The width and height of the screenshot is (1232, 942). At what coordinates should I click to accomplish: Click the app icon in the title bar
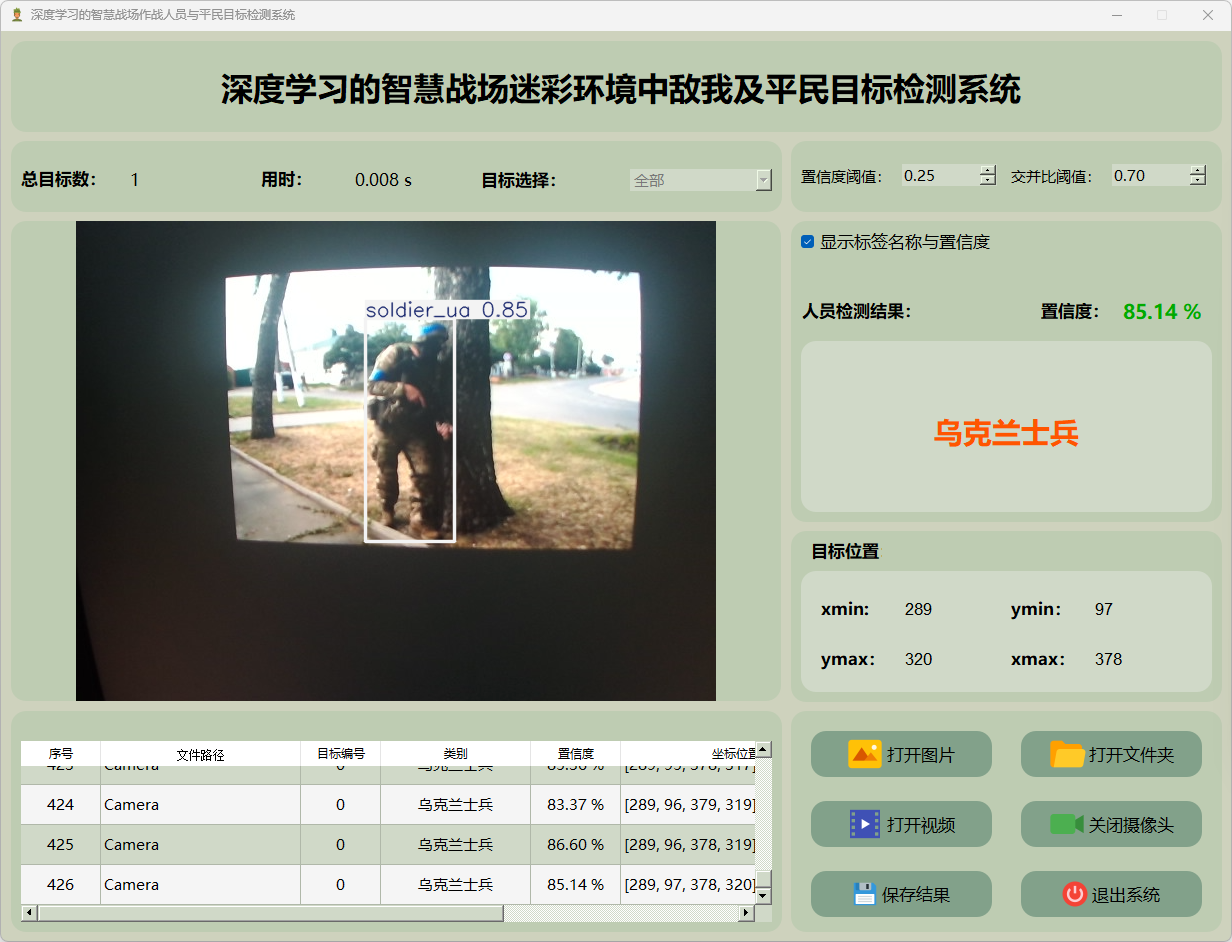16,15
